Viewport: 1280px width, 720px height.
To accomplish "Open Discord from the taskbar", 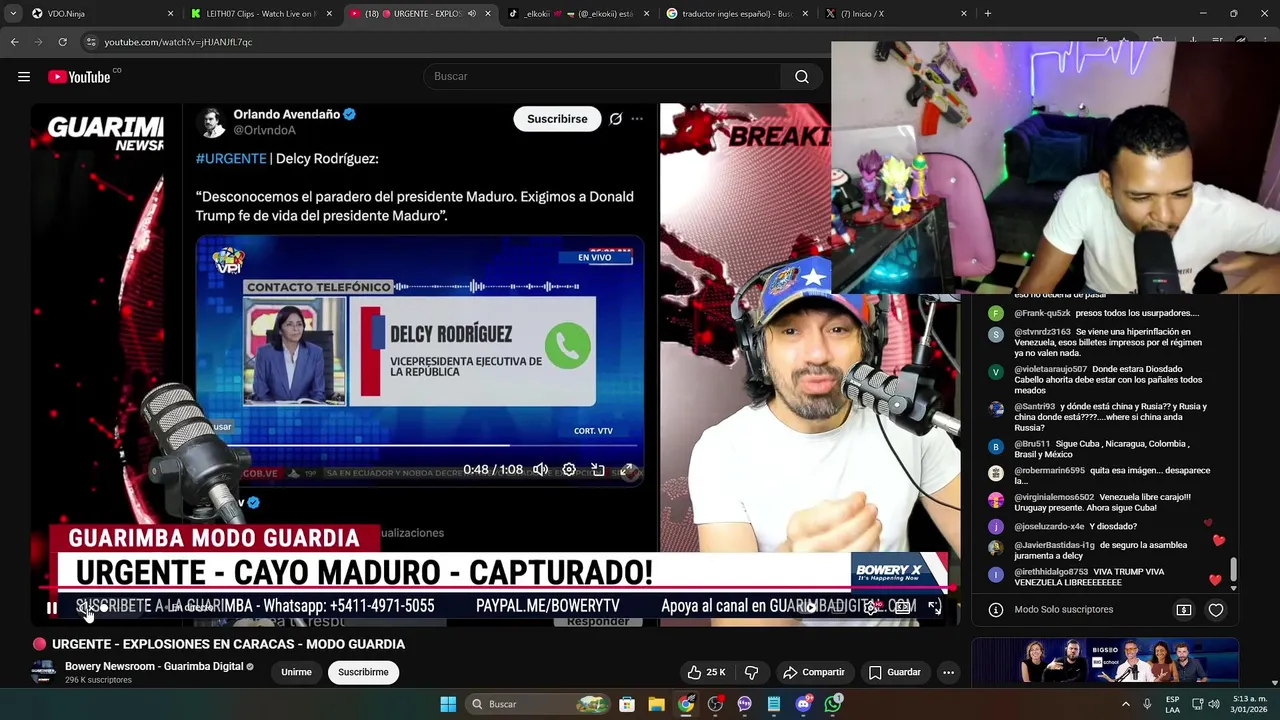I will point(803,704).
